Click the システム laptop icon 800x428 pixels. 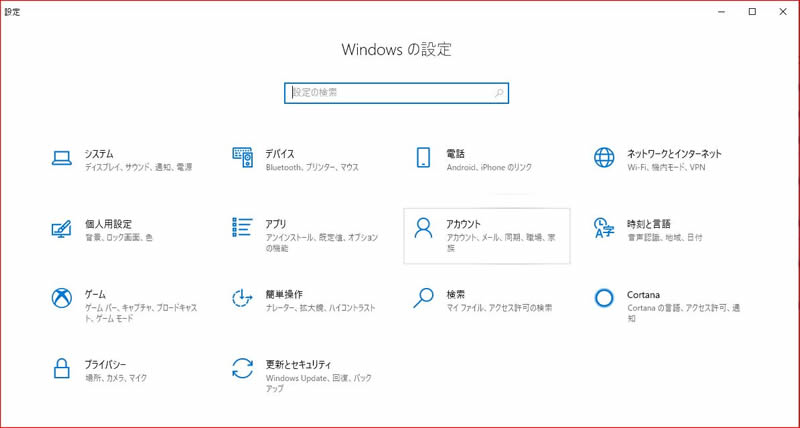pyautogui.click(x=62, y=158)
